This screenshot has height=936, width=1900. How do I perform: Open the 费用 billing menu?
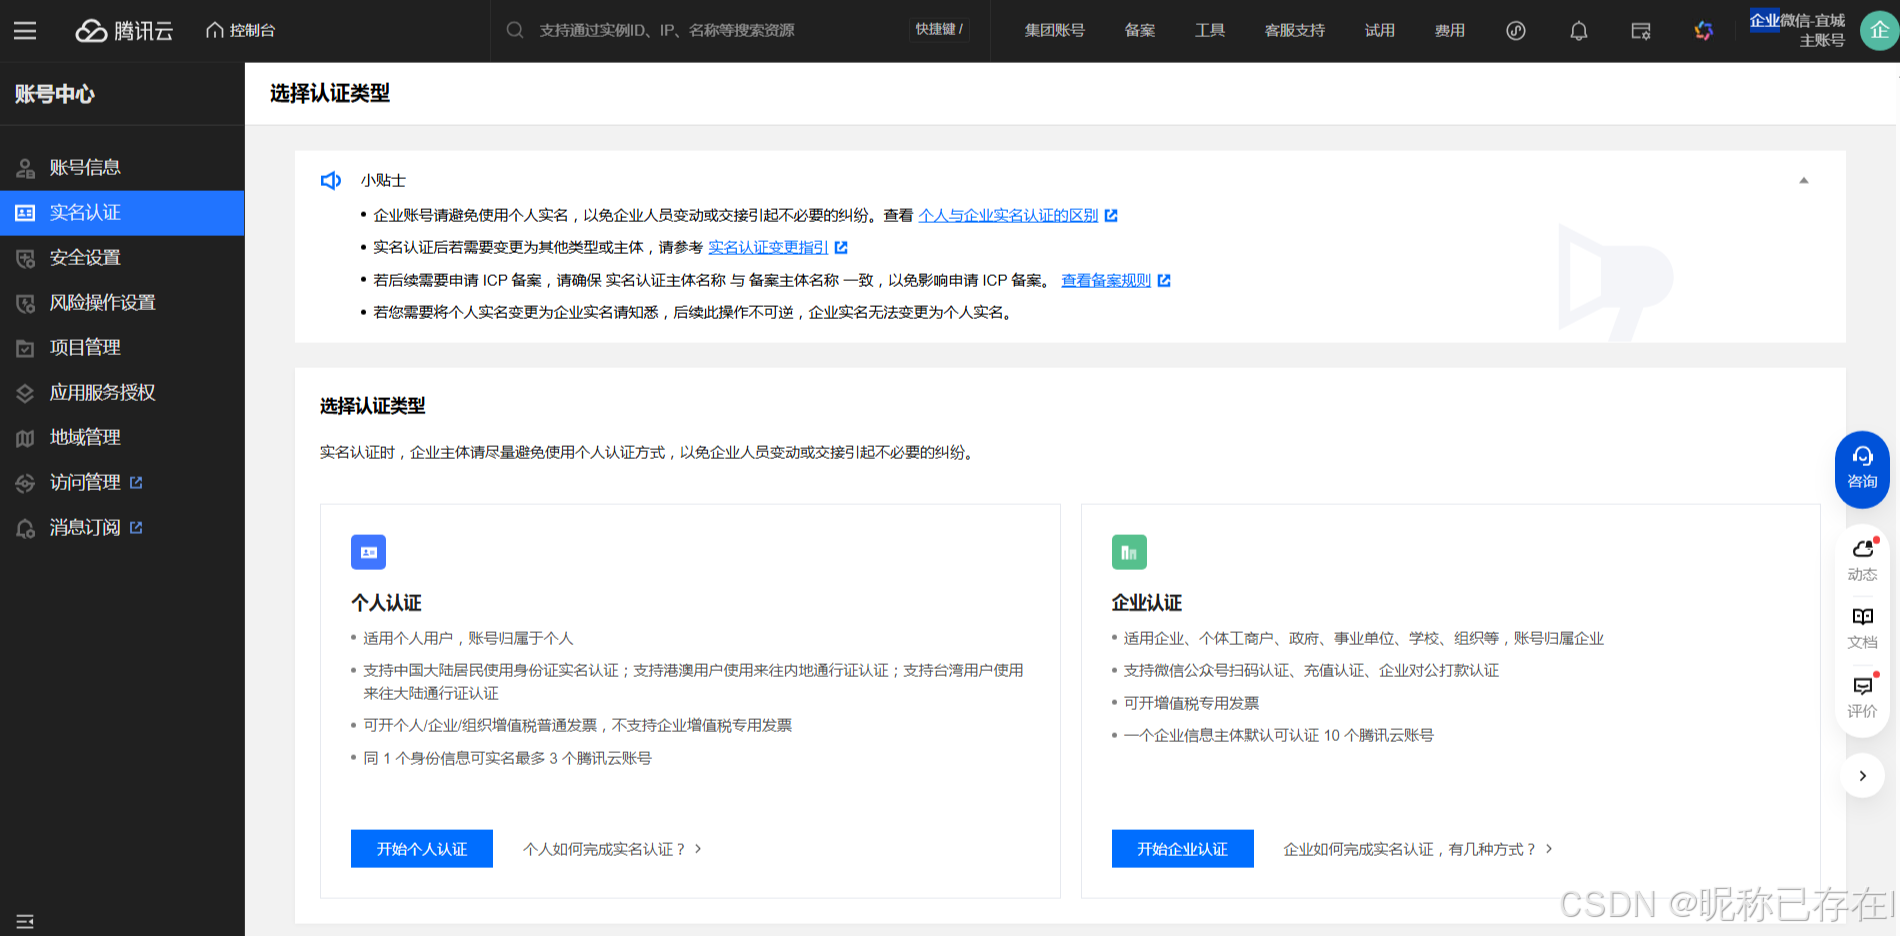1449,31
